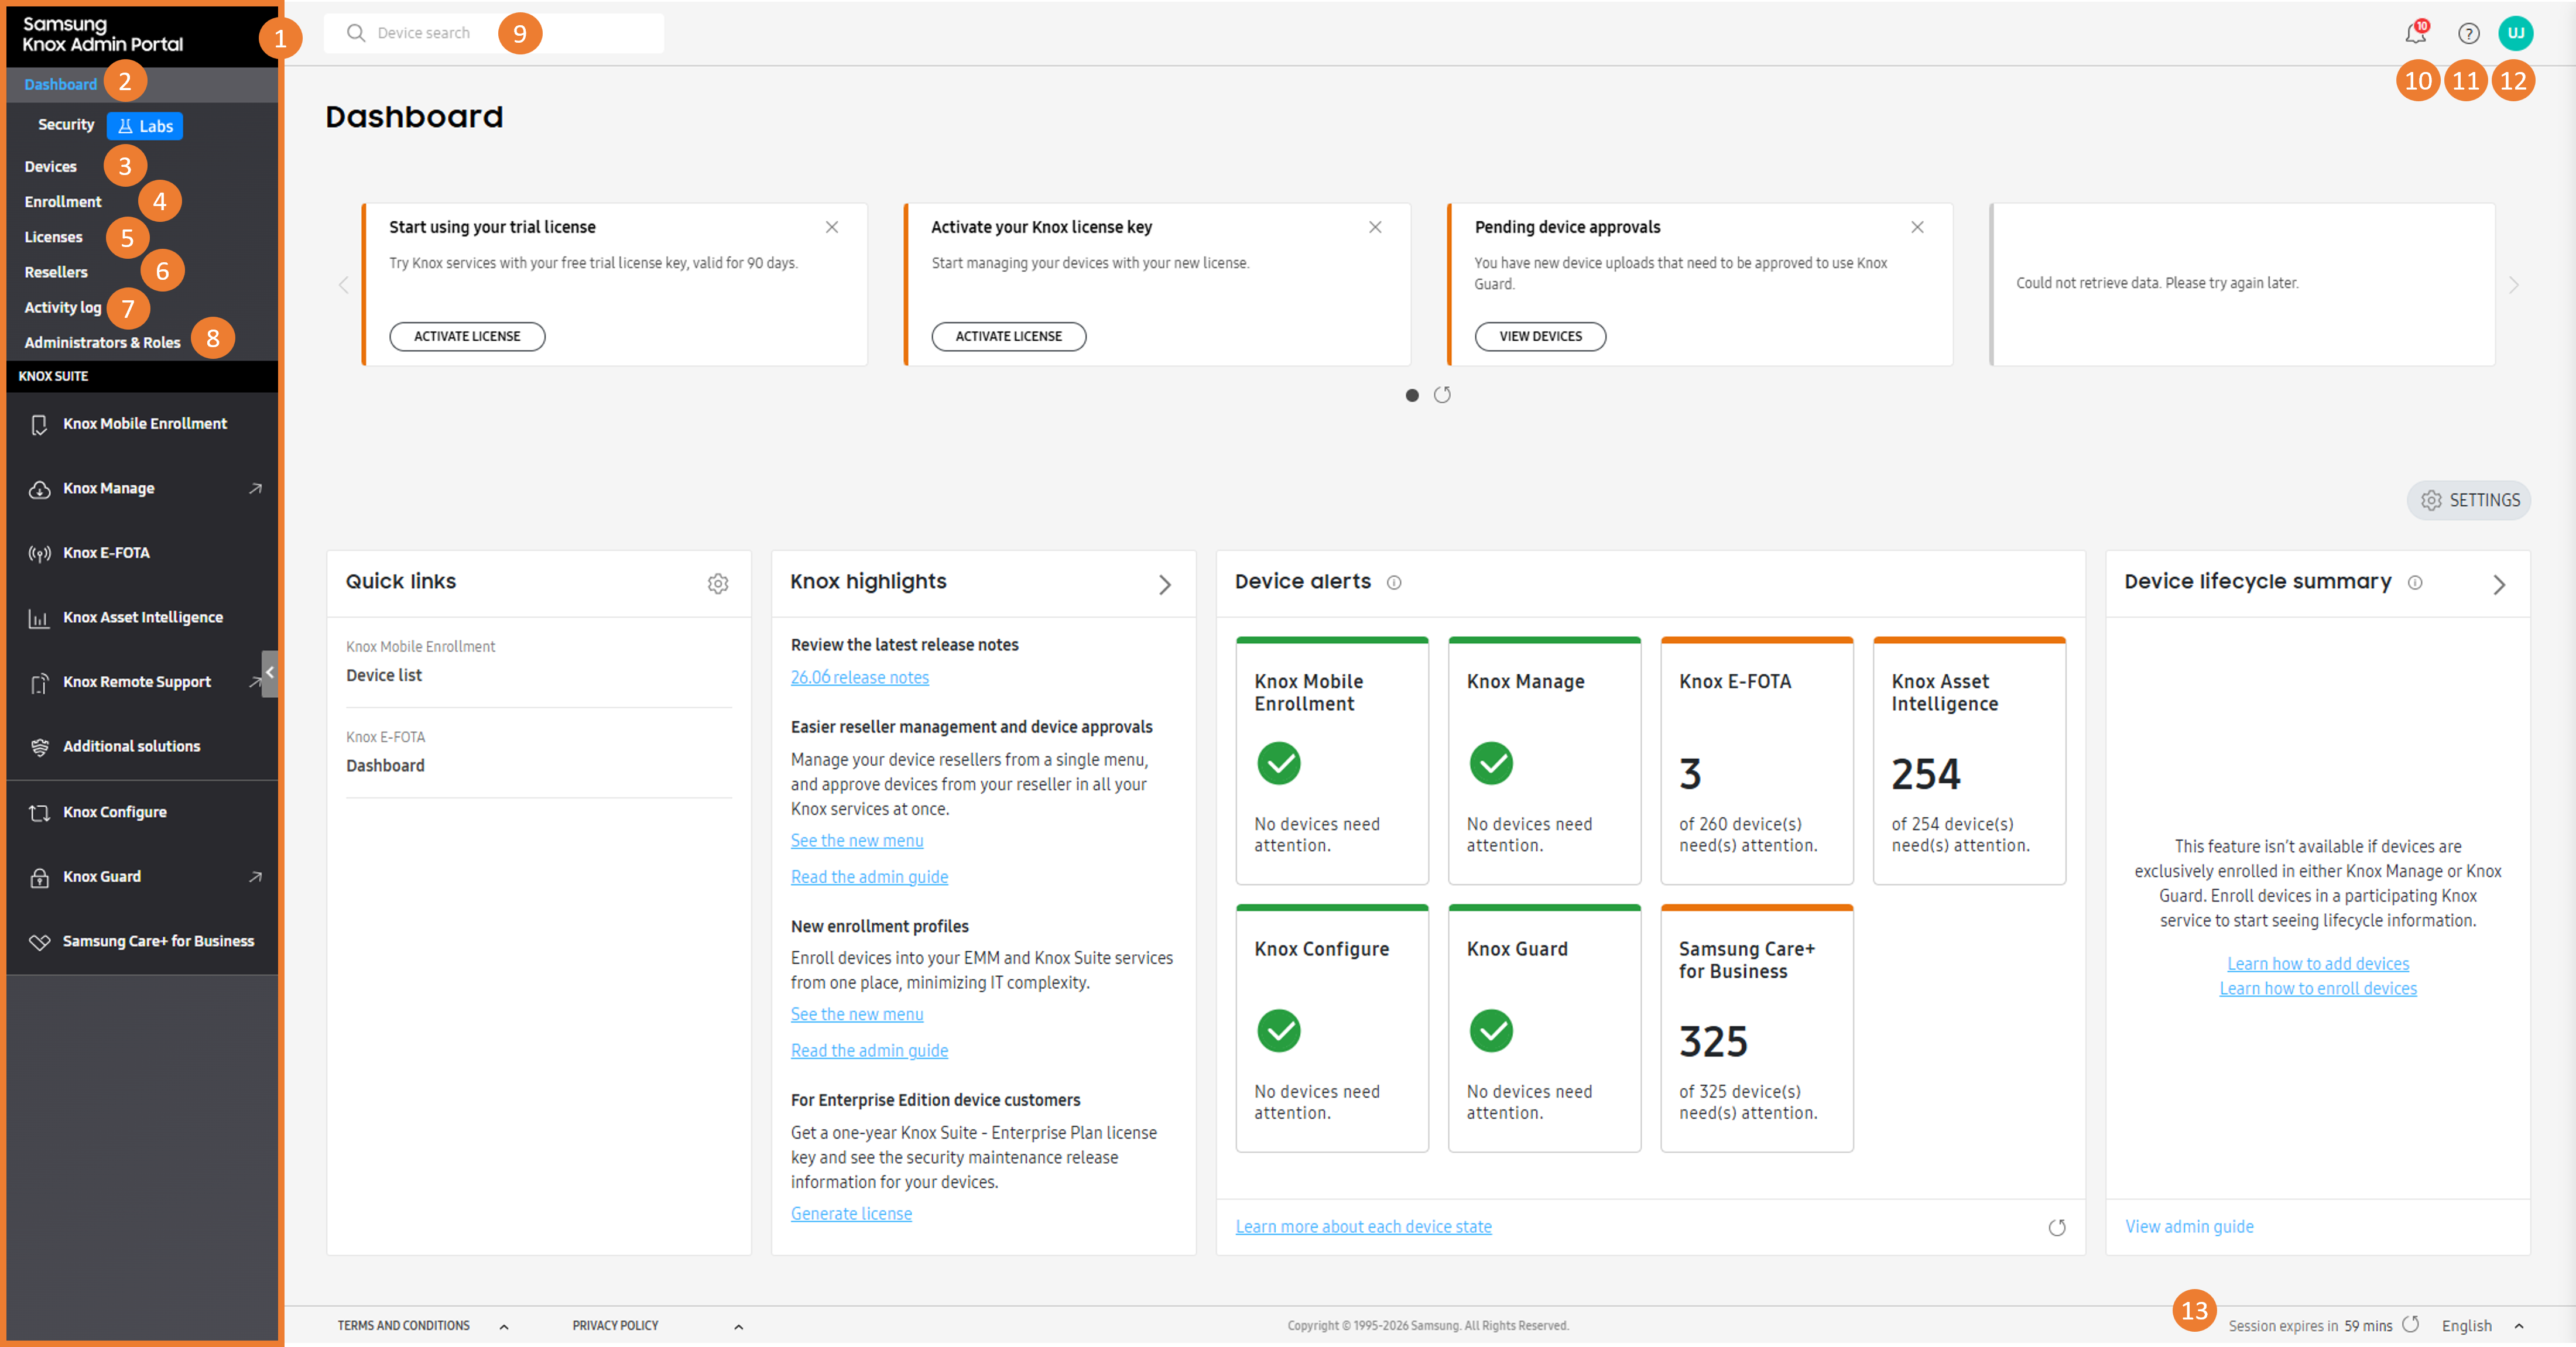
Task: Open Samsung Care+ for Business alert card
Action: (x=1756, y=1028)
